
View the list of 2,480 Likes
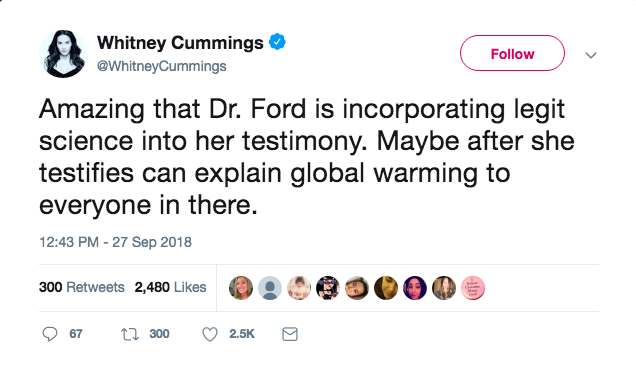coord(170,287)
